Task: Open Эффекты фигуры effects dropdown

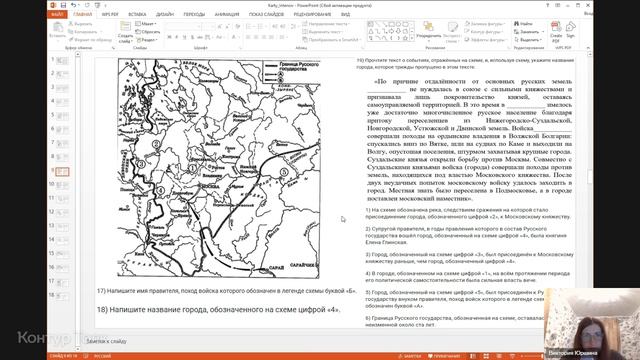Action: (x=486, y=40)
